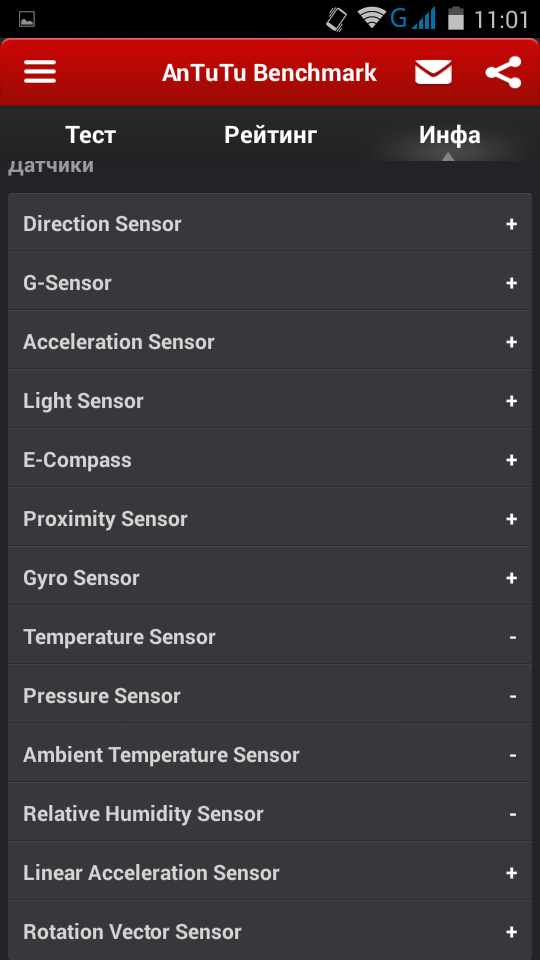The image size is (540, 960).
Task: Select the Инфа tab
Action: click(x=449, y=135)
